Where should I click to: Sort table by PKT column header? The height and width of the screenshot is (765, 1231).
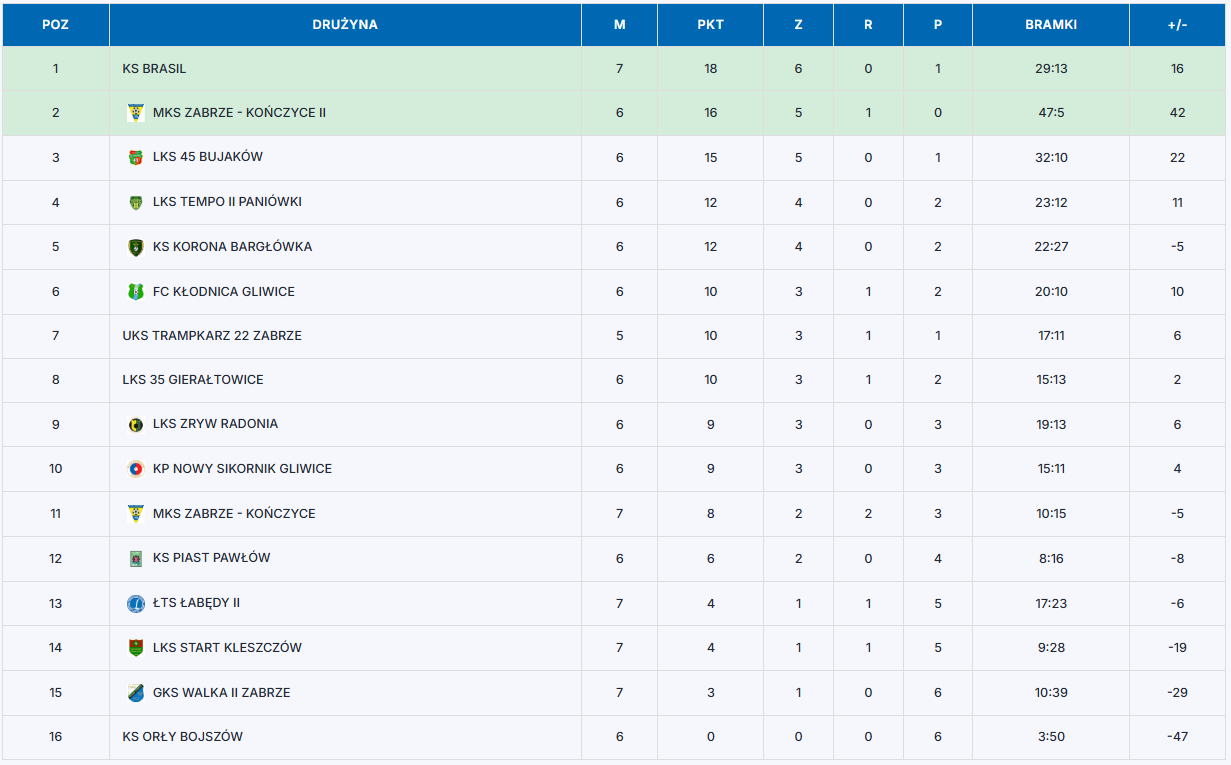[710, 25]
